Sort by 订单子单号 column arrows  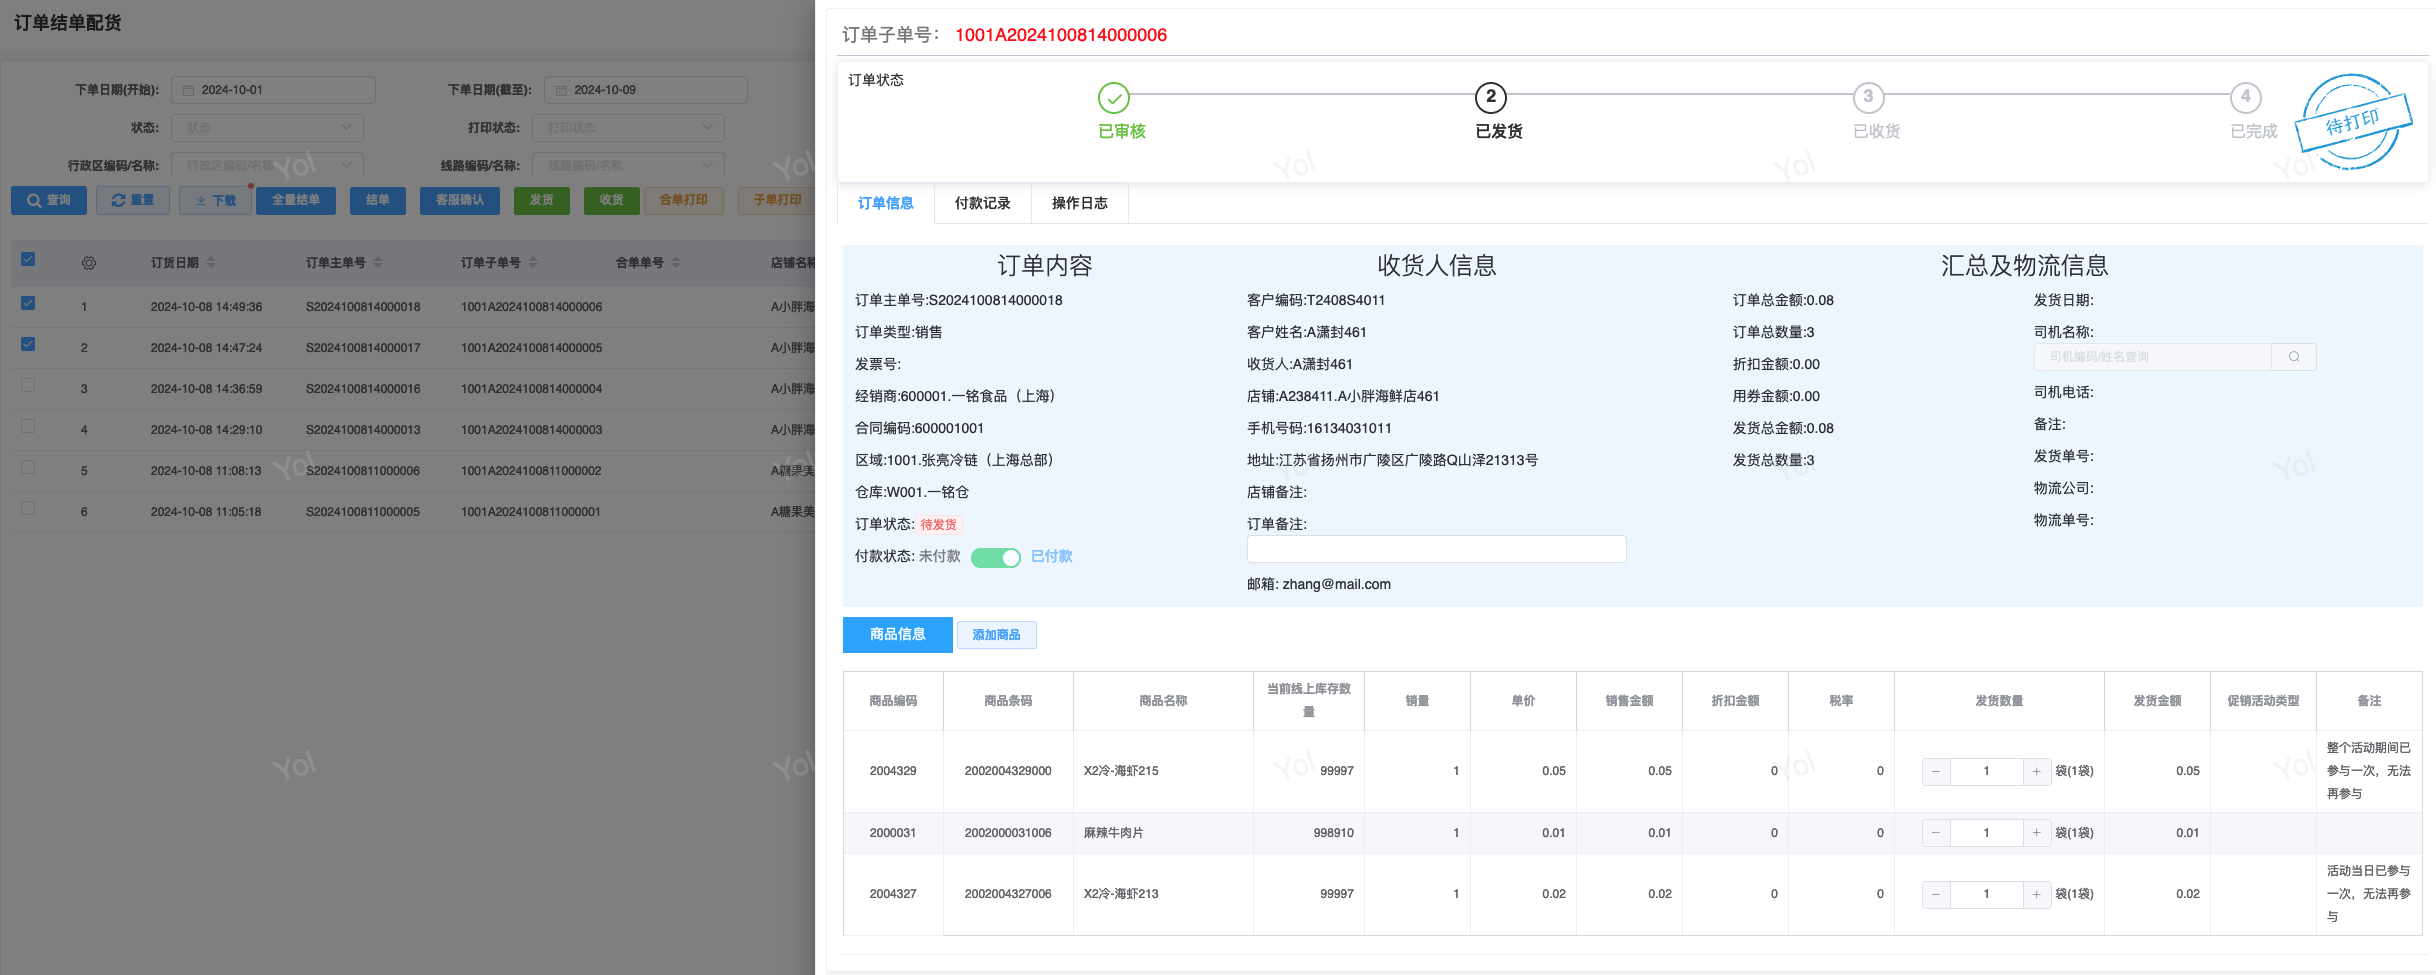pyautogui.click(x=533, y=263)
